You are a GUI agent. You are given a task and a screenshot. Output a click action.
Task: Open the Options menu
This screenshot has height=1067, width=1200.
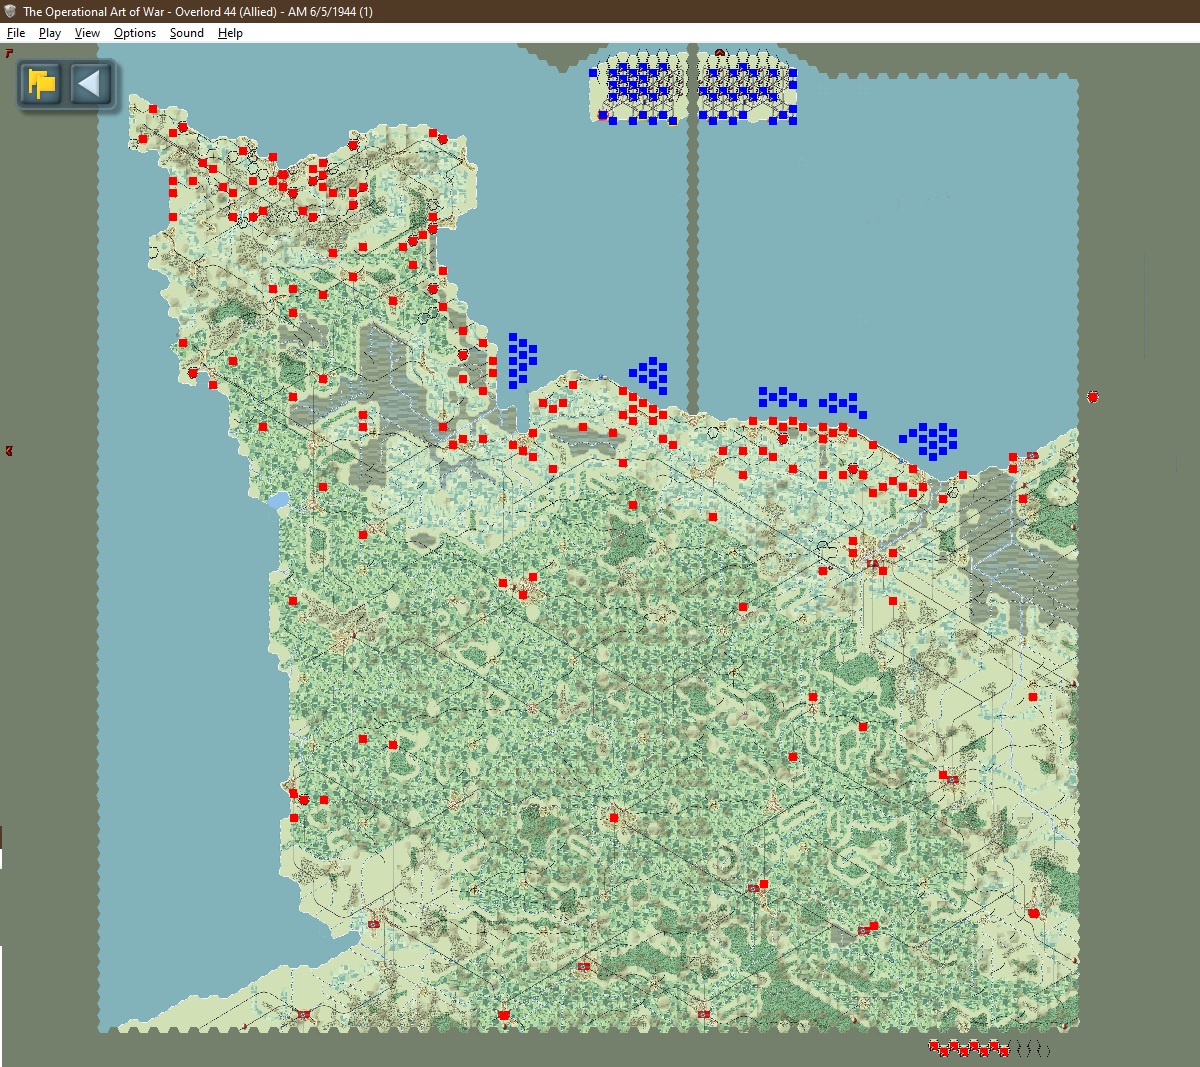[x=135, y=33]
